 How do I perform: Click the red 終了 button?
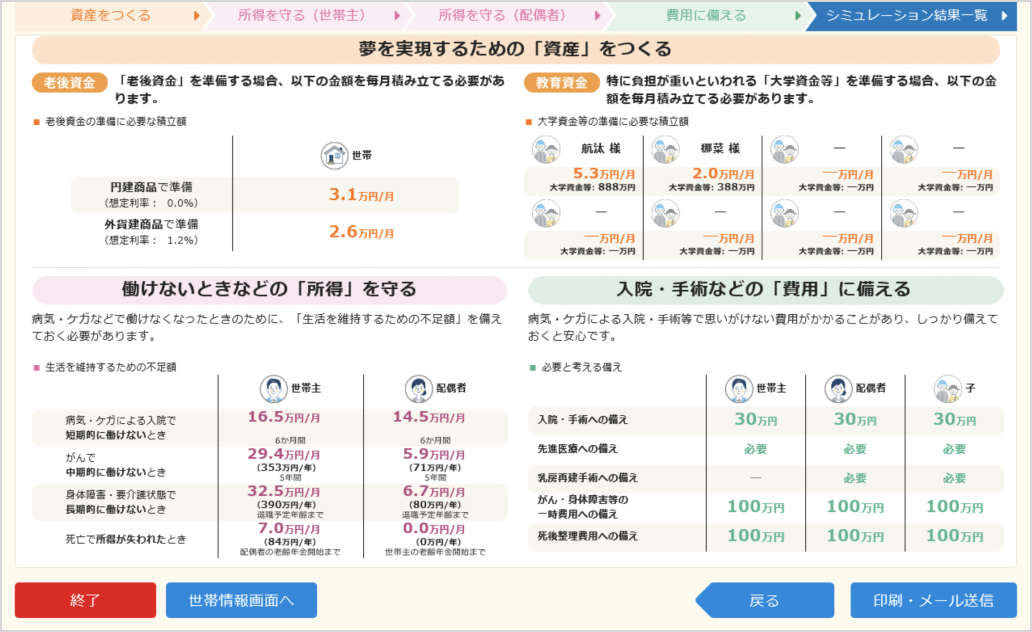(x=86, y=600)
